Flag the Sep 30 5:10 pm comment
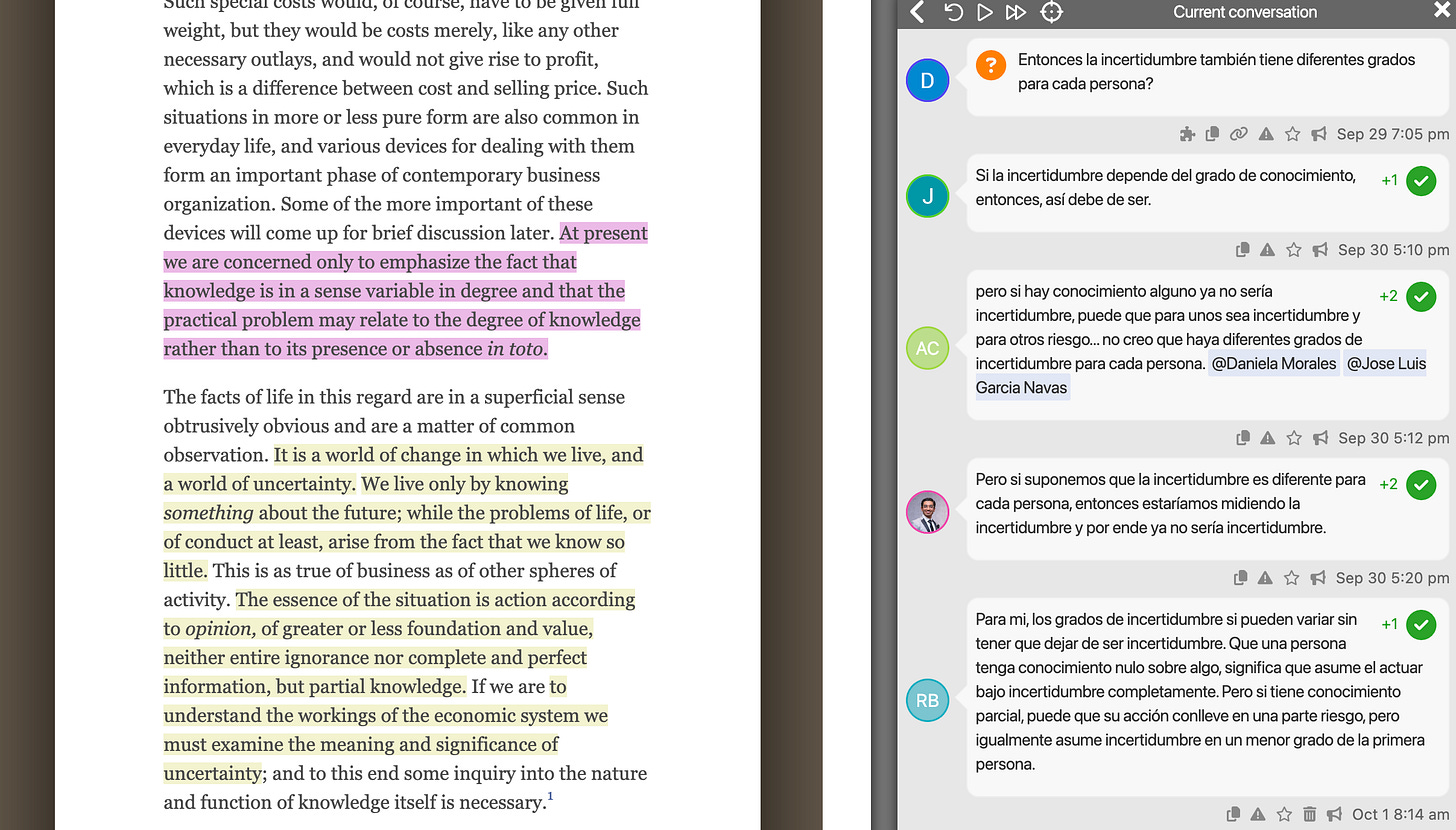The image size is (1456, 830). 1268,250
